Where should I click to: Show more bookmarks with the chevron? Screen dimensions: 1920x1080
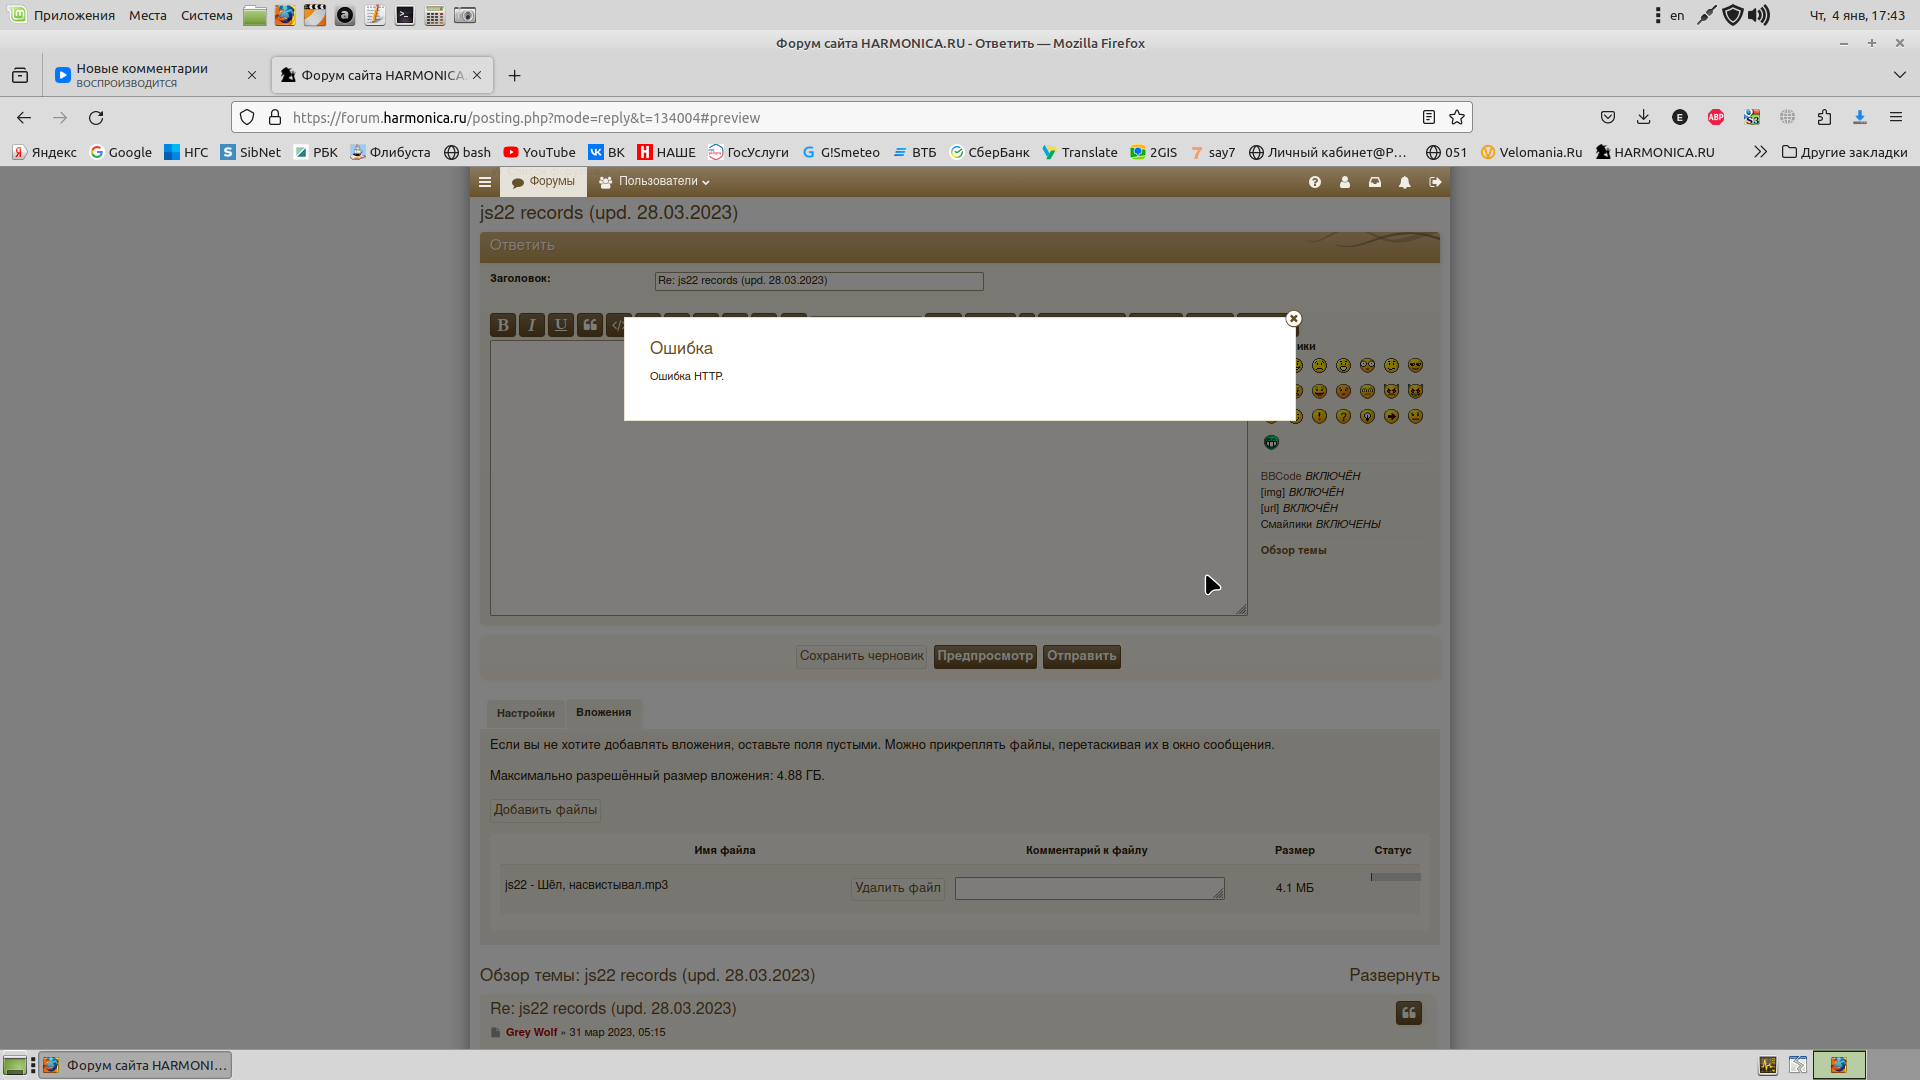point(1760,152)
